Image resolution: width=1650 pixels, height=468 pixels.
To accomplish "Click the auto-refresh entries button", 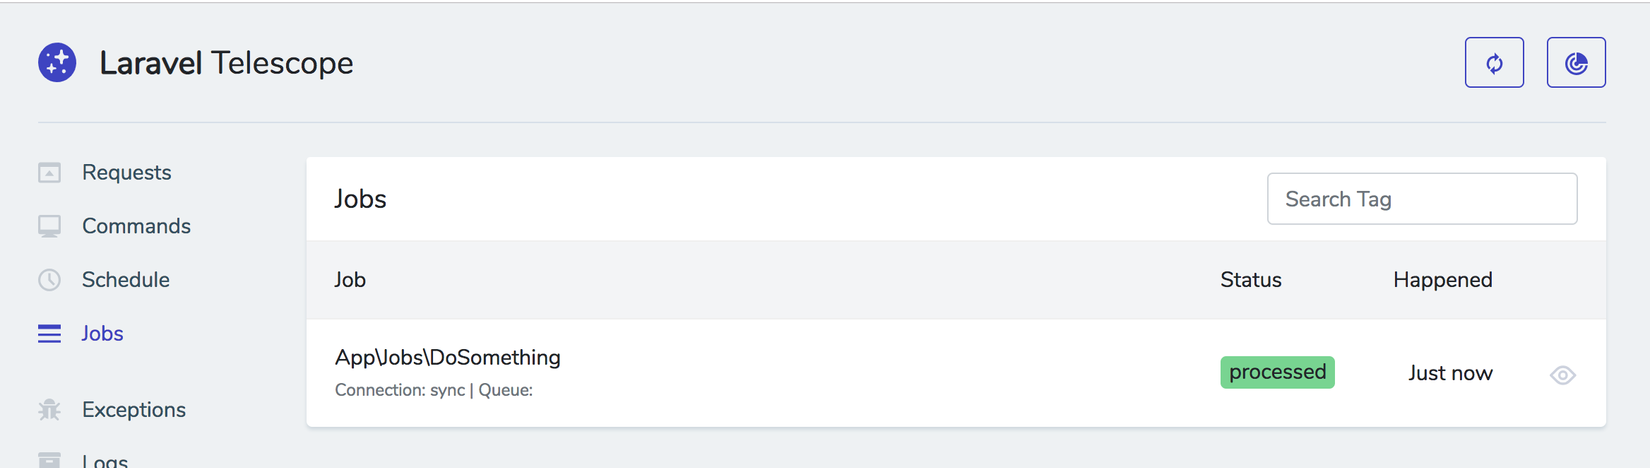I will point(1494,63).
